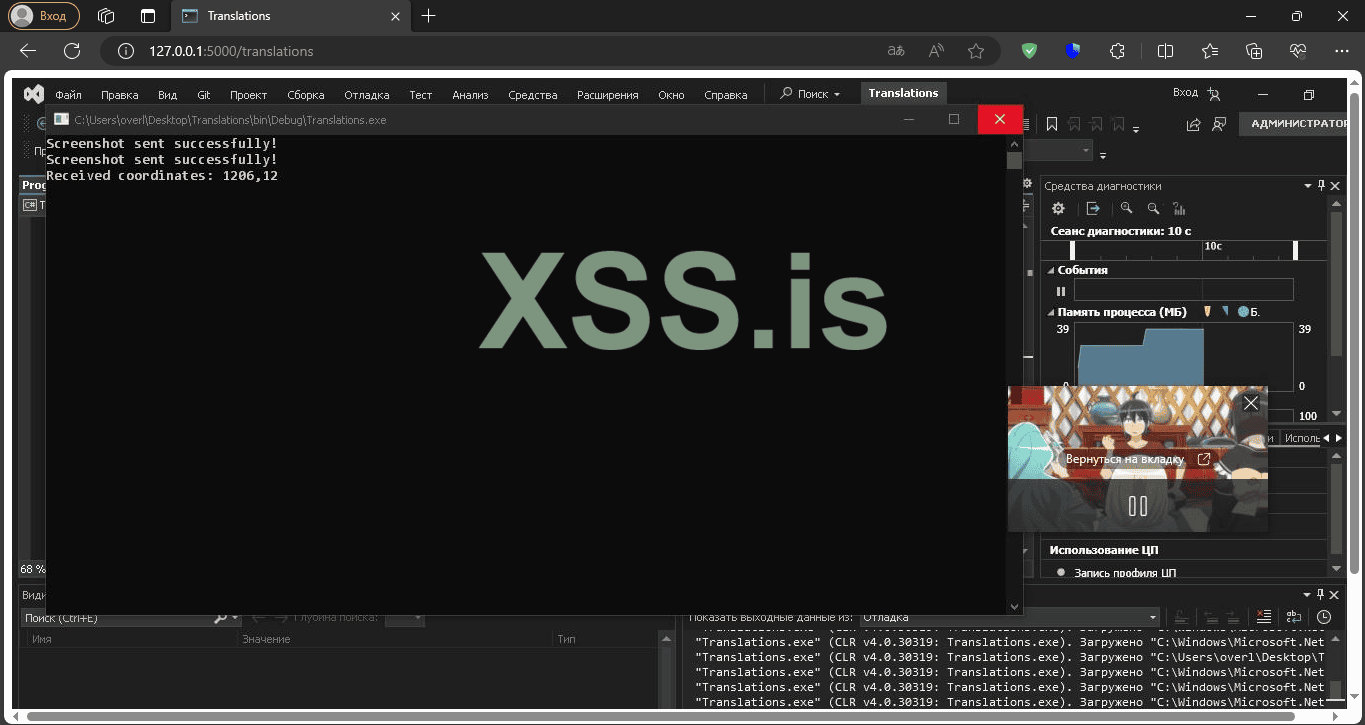Toggle output timestamps clock icon
Image resolution: width=1365 pixels, height=725 pixels.
1324,617
